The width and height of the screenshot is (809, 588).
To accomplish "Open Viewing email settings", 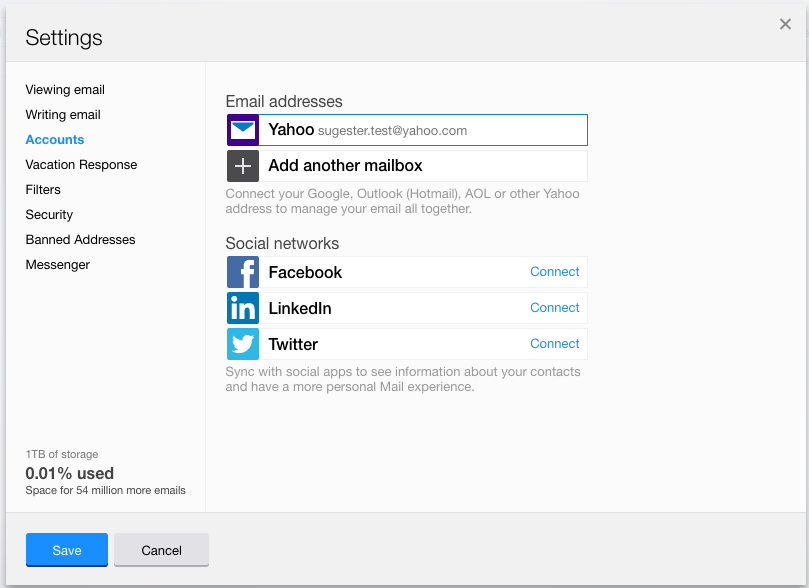I will coord(65,90).
